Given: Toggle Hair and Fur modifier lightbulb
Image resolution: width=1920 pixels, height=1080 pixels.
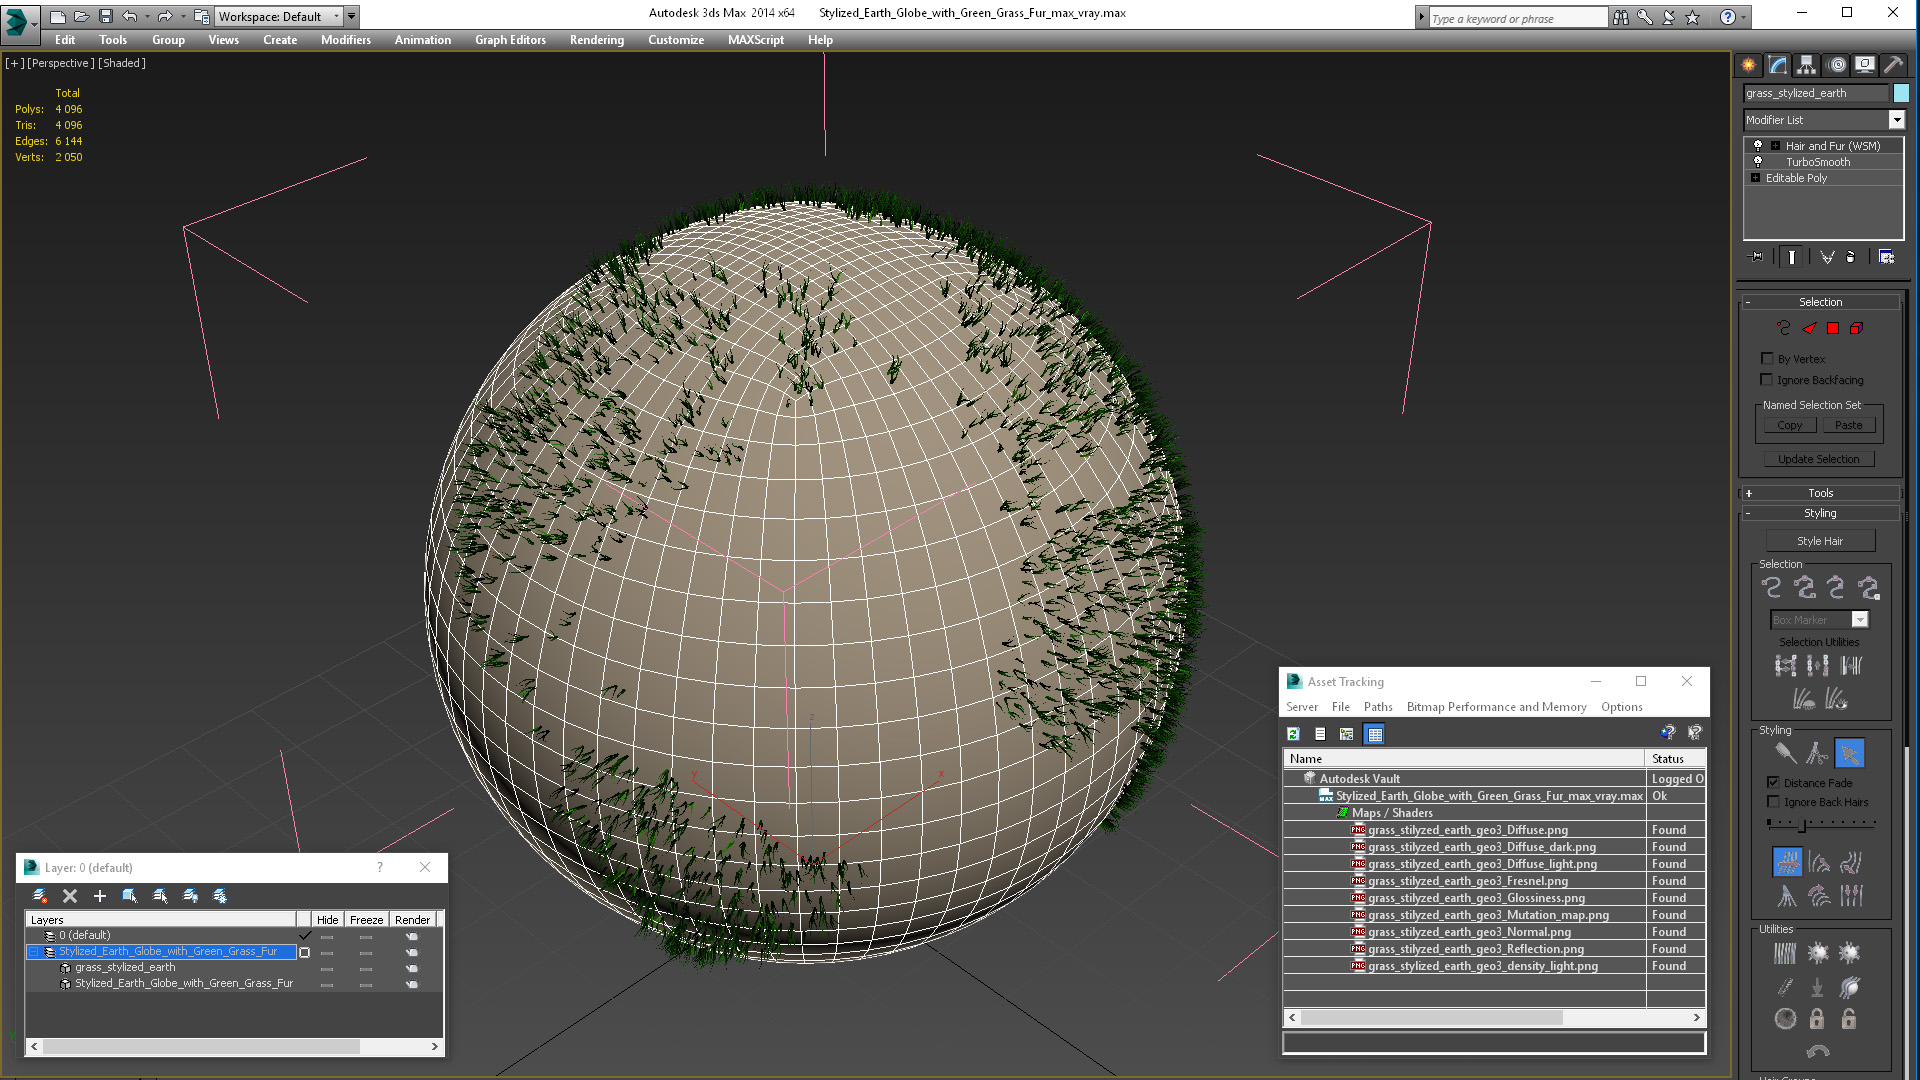Looking at the screenshot, I should coord(1758,145).
